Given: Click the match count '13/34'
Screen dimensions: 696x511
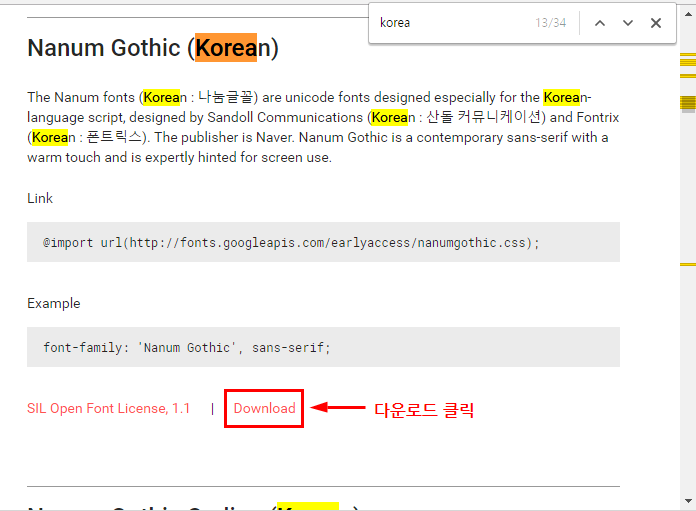Looking at the screenshot, I should click(550, 23).
